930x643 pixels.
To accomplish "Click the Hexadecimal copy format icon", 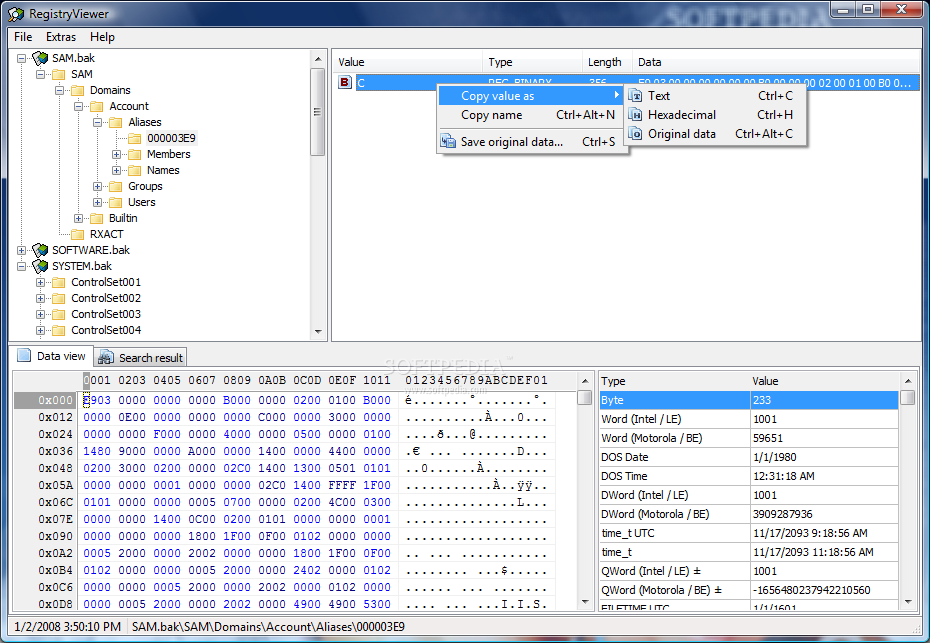I will 635,115.
